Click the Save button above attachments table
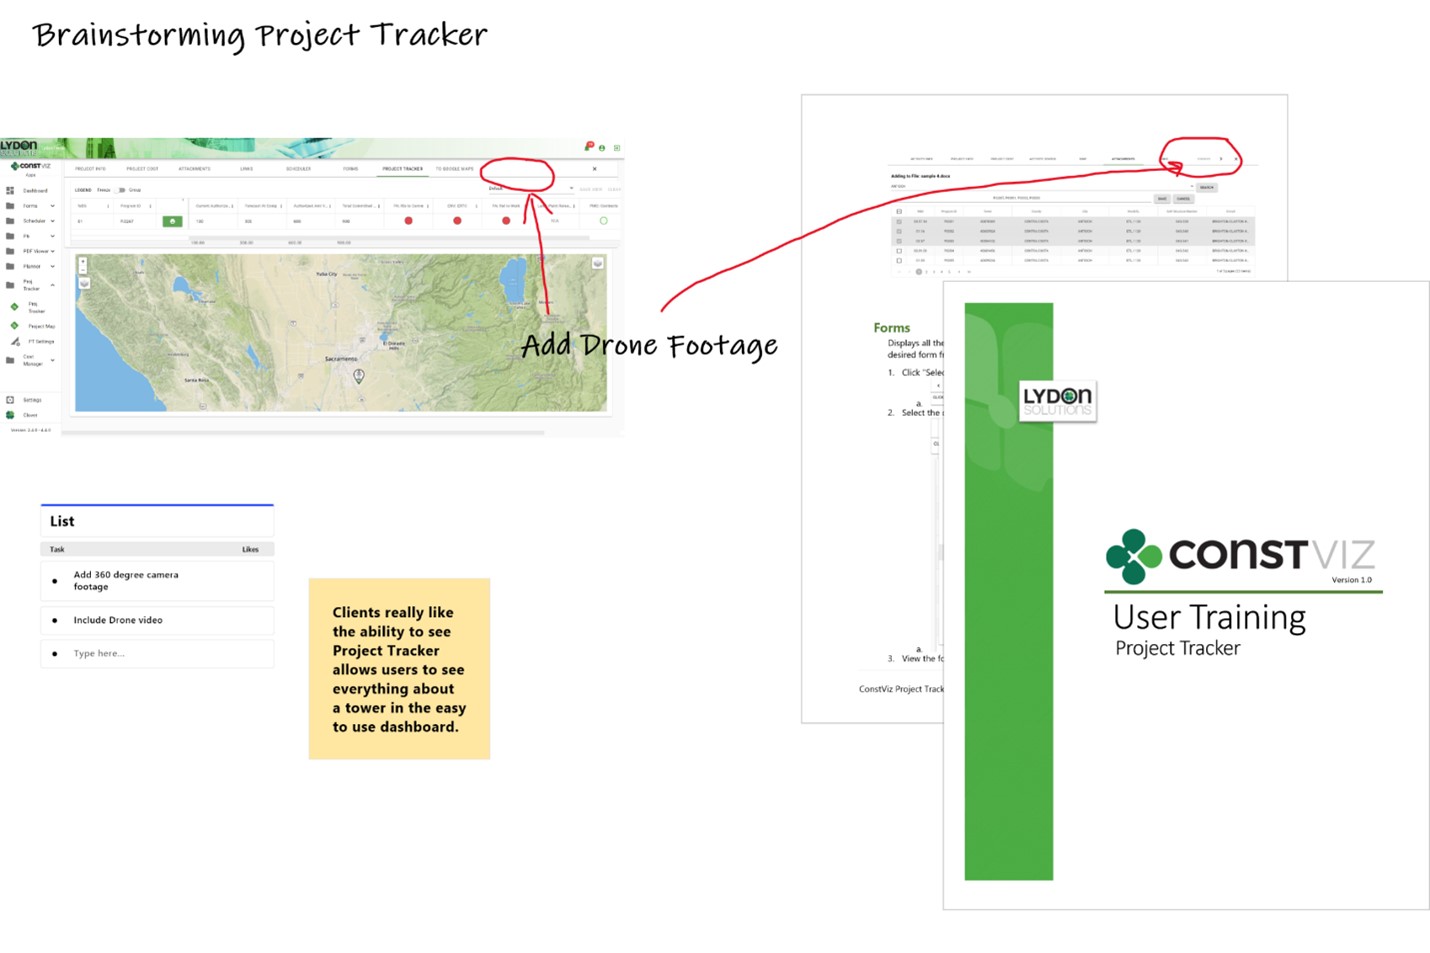Image resolution: width=1430 pixels, height=953 pixels. point(1162,199)
